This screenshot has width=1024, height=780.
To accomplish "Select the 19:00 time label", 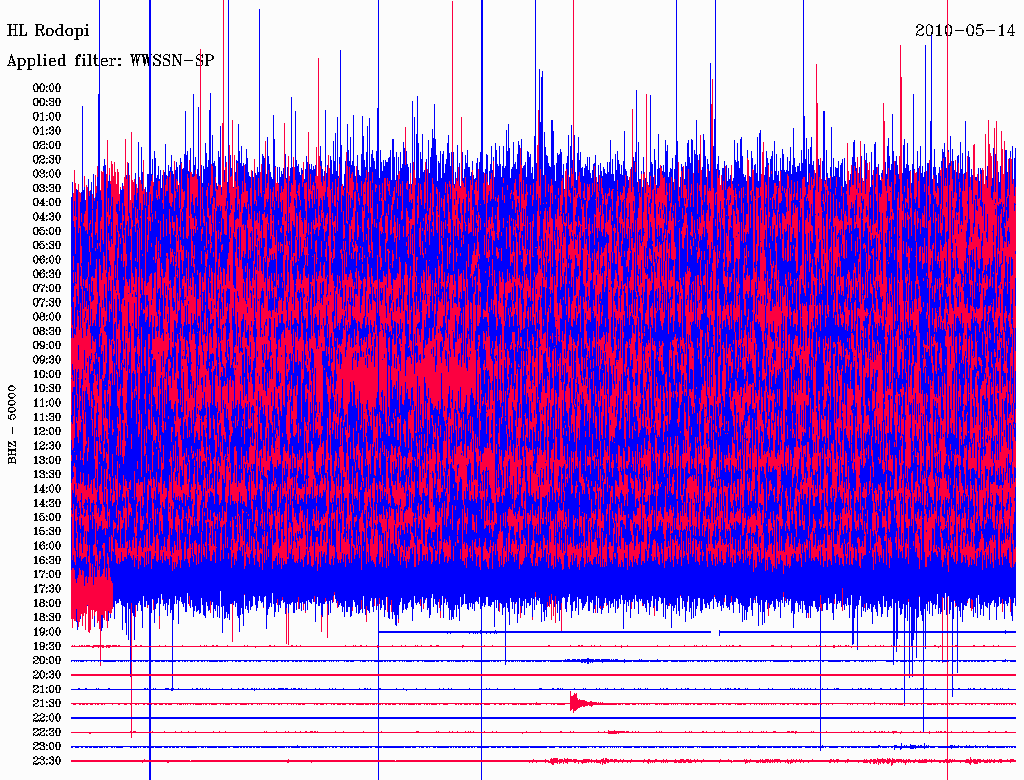I will [47, 632].
